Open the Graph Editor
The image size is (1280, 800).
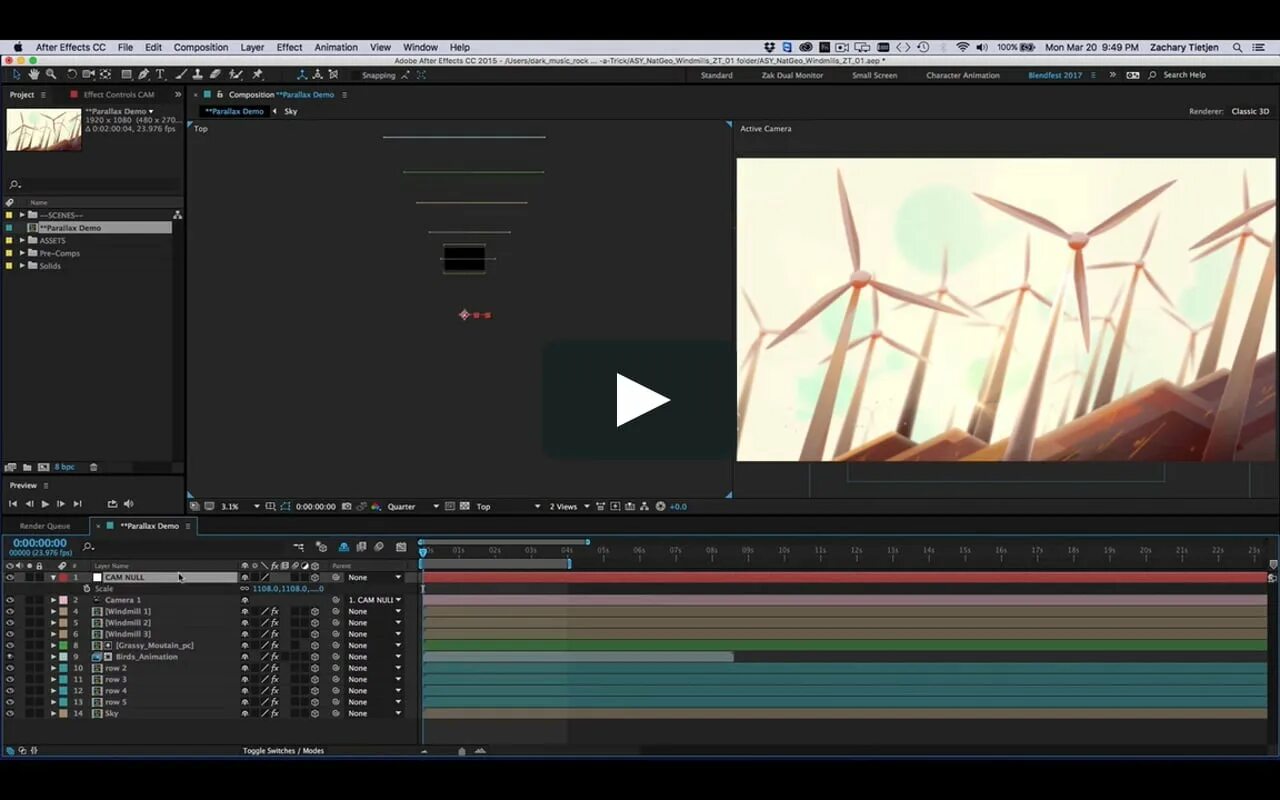[x=401, y=547]
